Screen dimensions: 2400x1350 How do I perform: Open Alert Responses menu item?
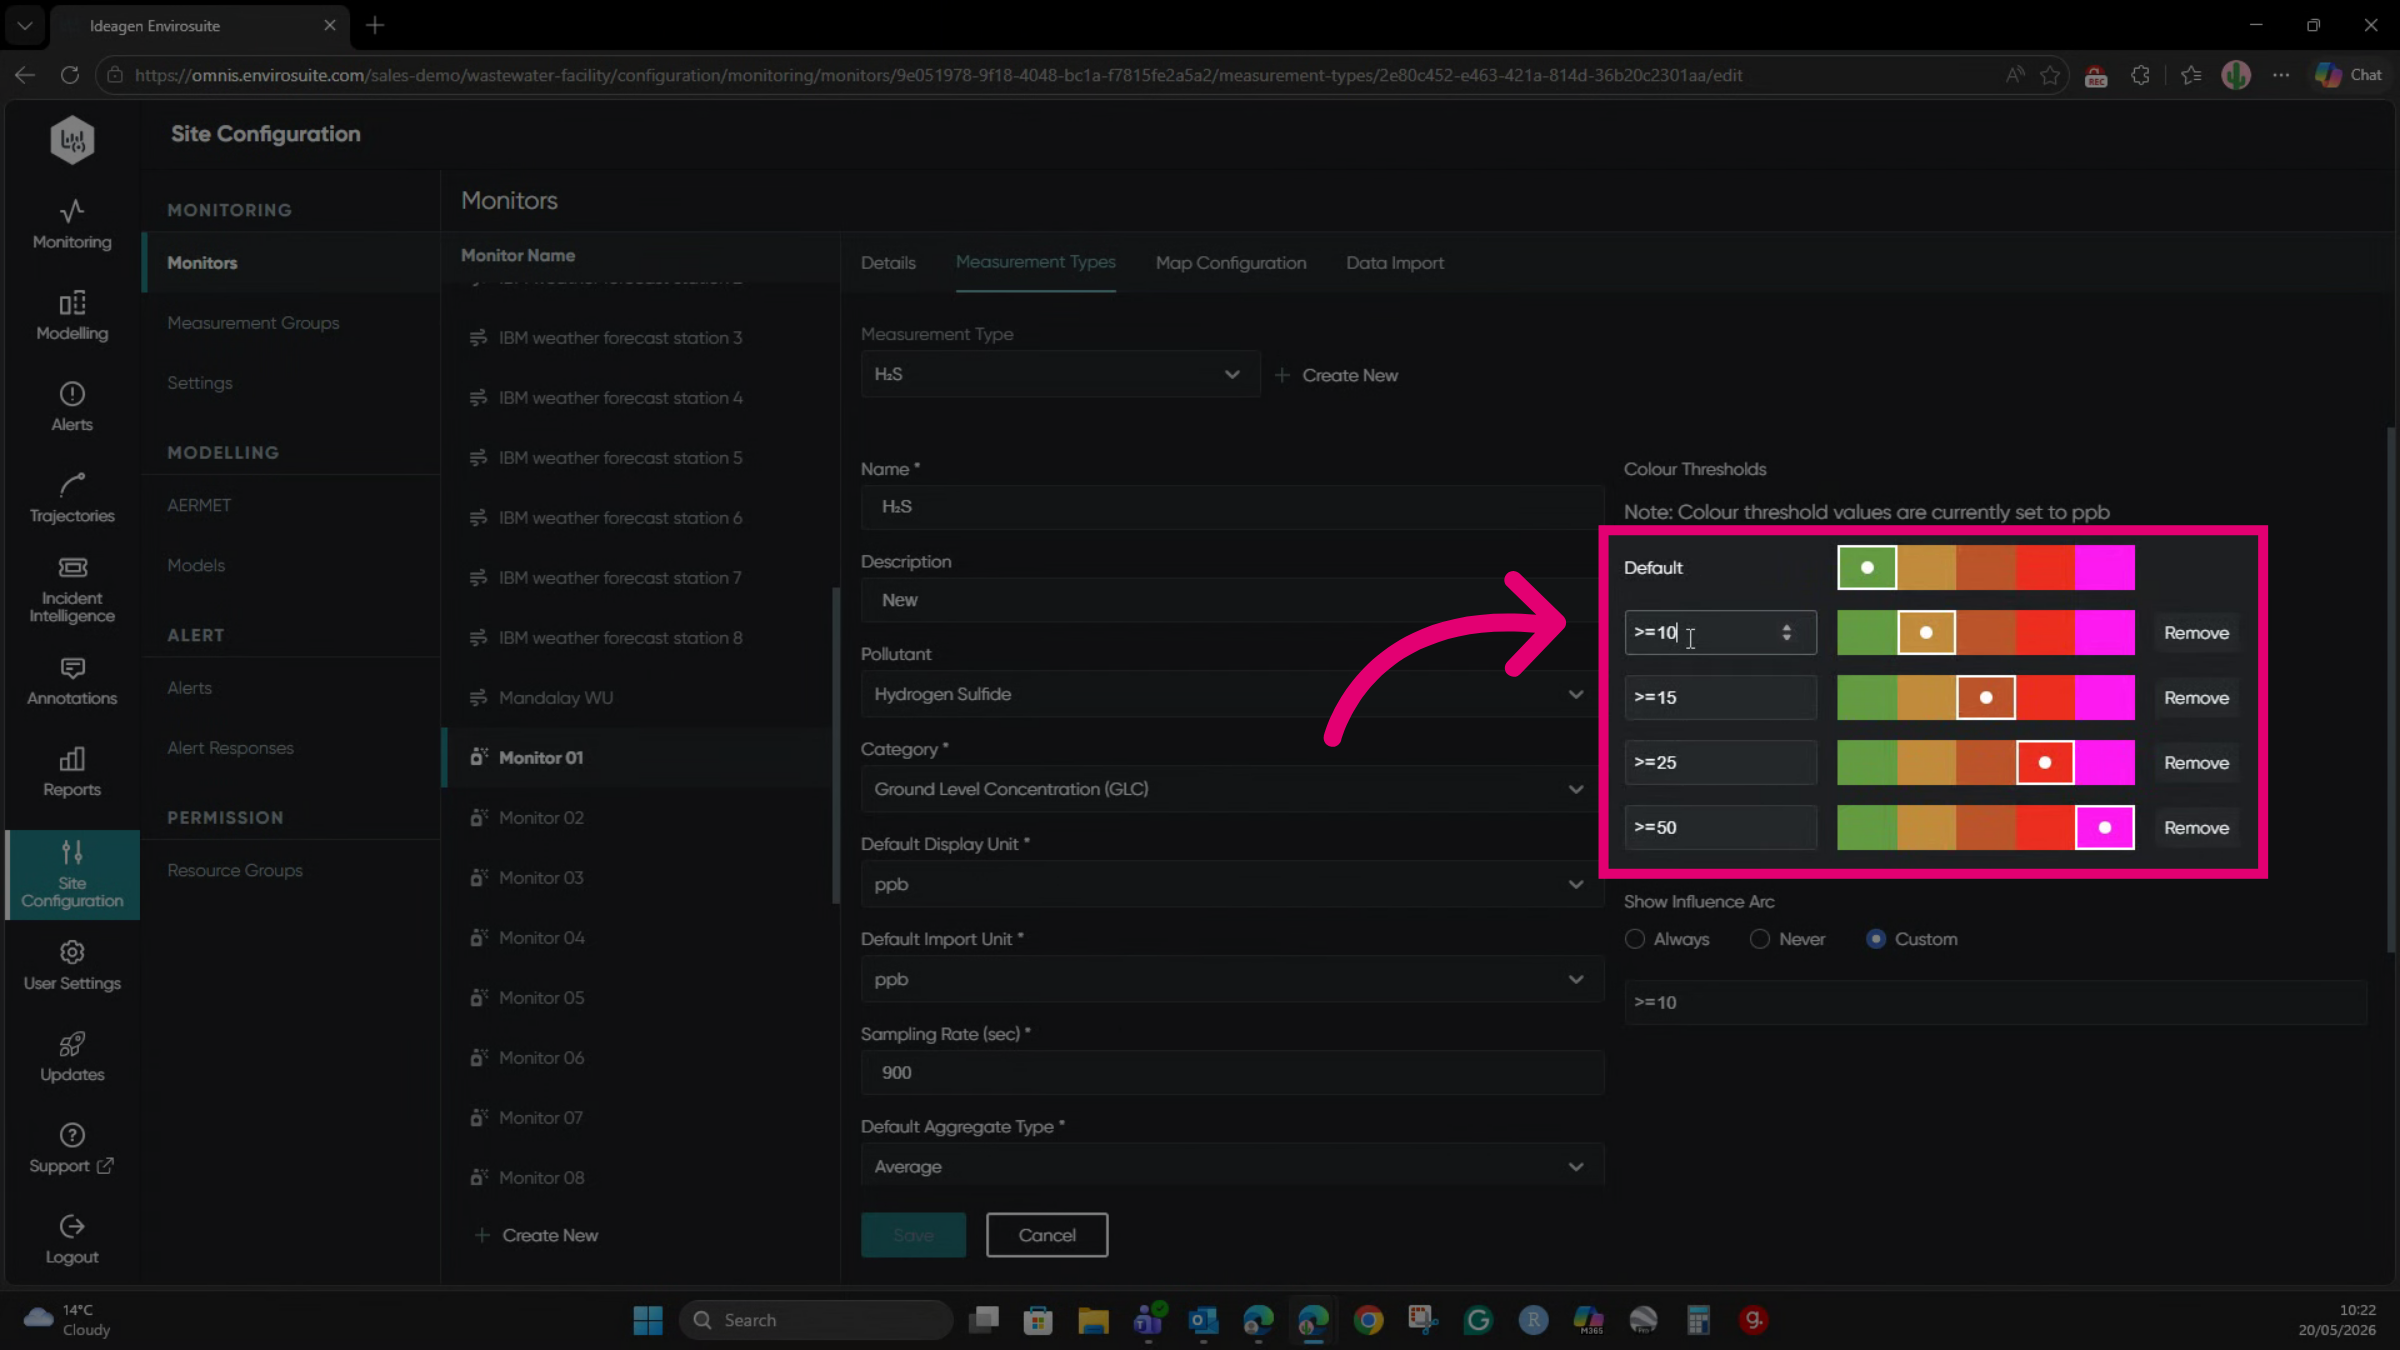(230, 748)
